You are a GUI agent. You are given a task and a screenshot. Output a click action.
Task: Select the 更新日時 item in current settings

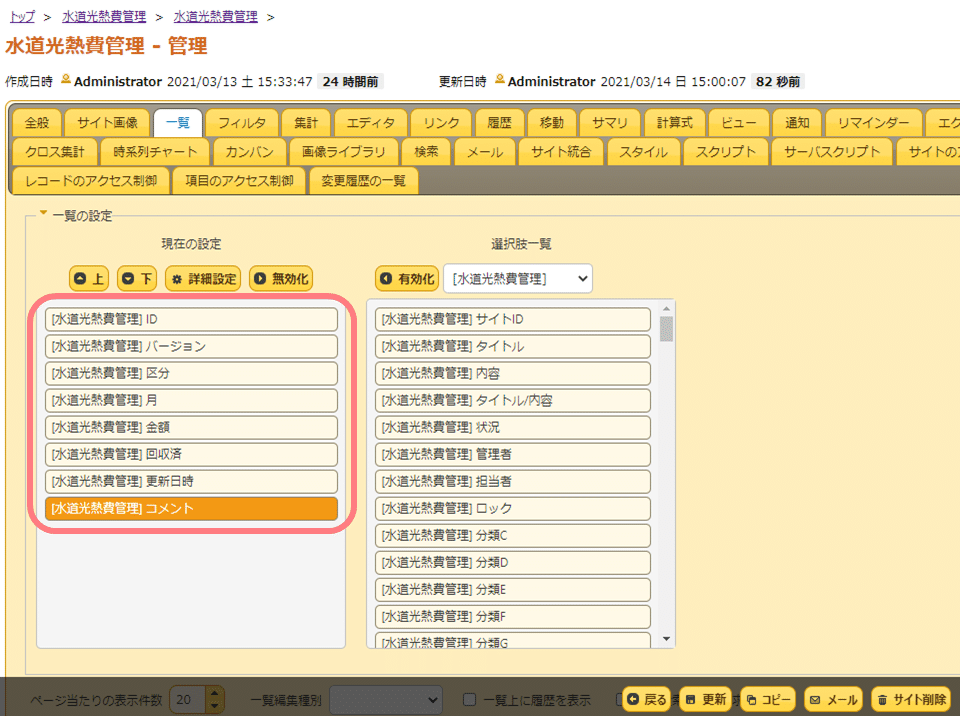[191, 481]
